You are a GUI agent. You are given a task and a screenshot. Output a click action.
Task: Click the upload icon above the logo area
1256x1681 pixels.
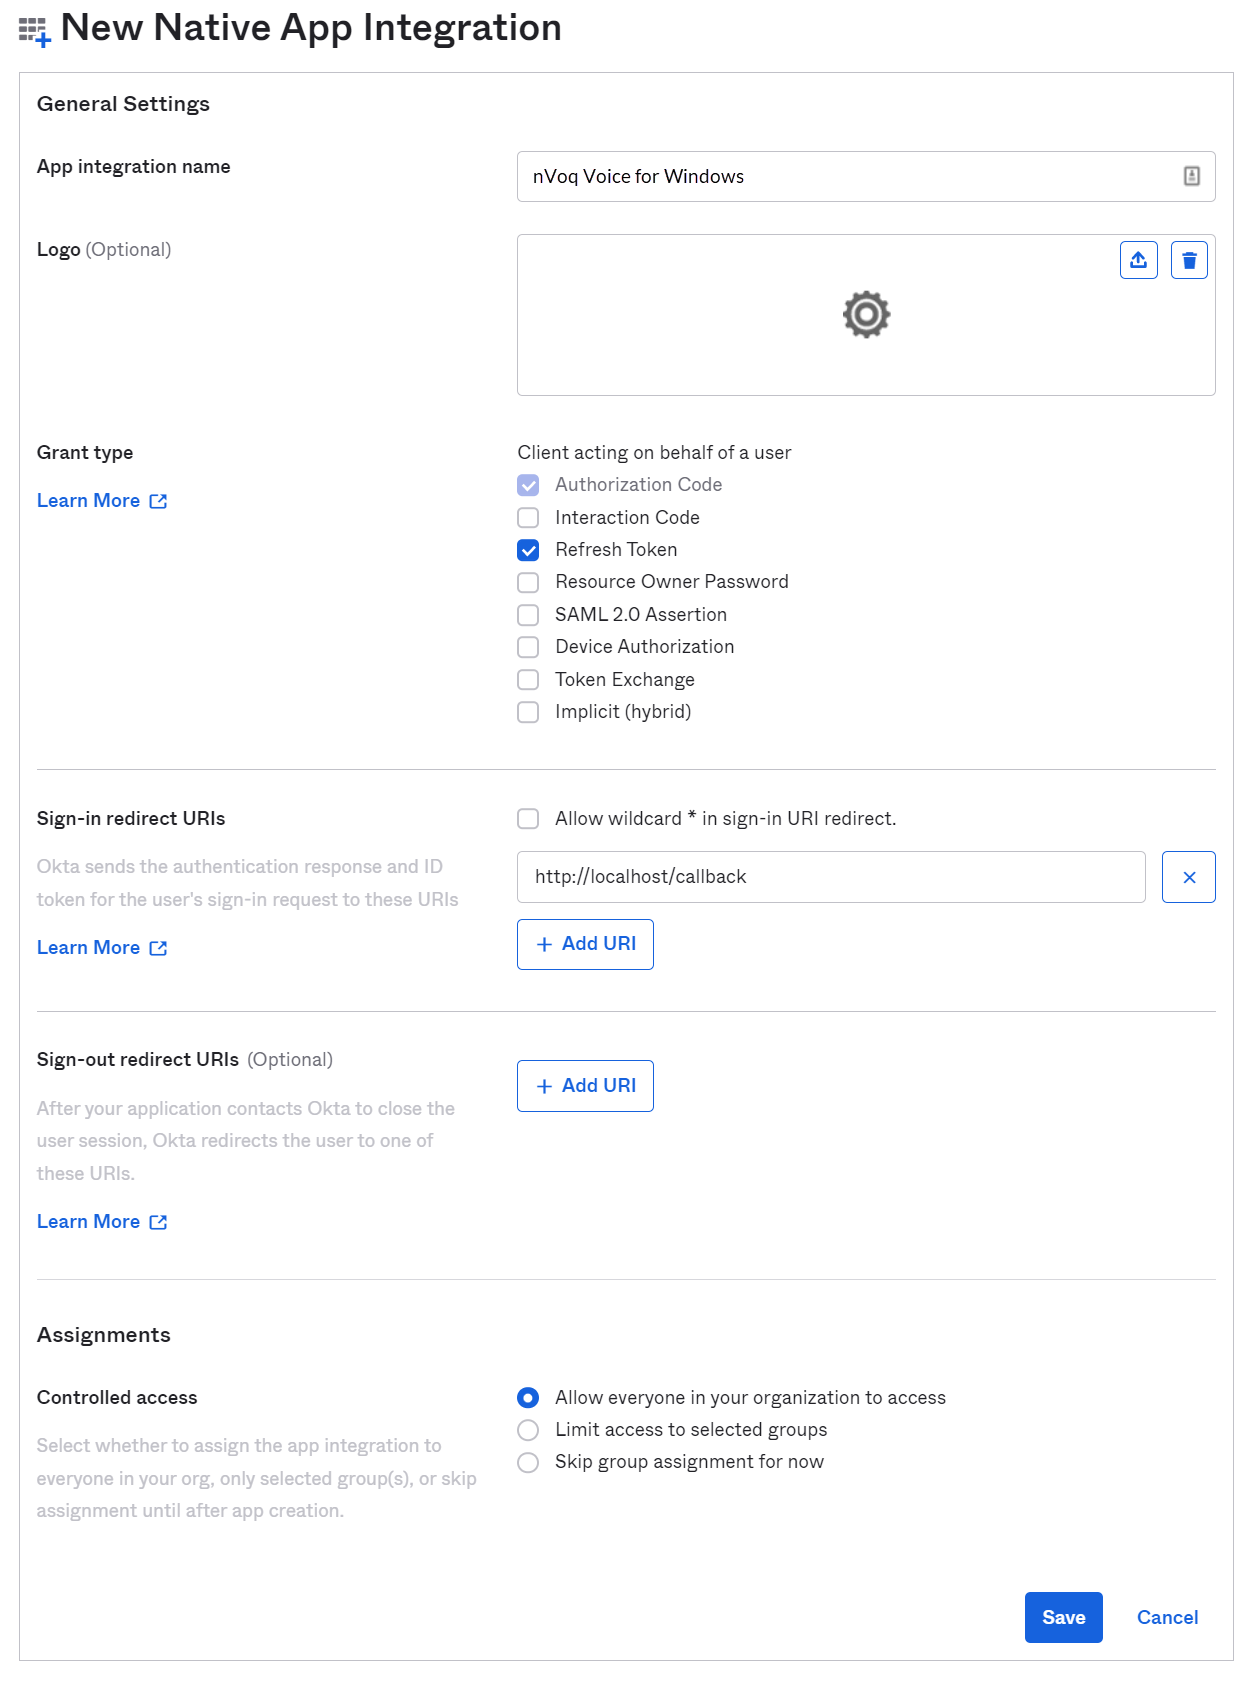coord(1138,259)
